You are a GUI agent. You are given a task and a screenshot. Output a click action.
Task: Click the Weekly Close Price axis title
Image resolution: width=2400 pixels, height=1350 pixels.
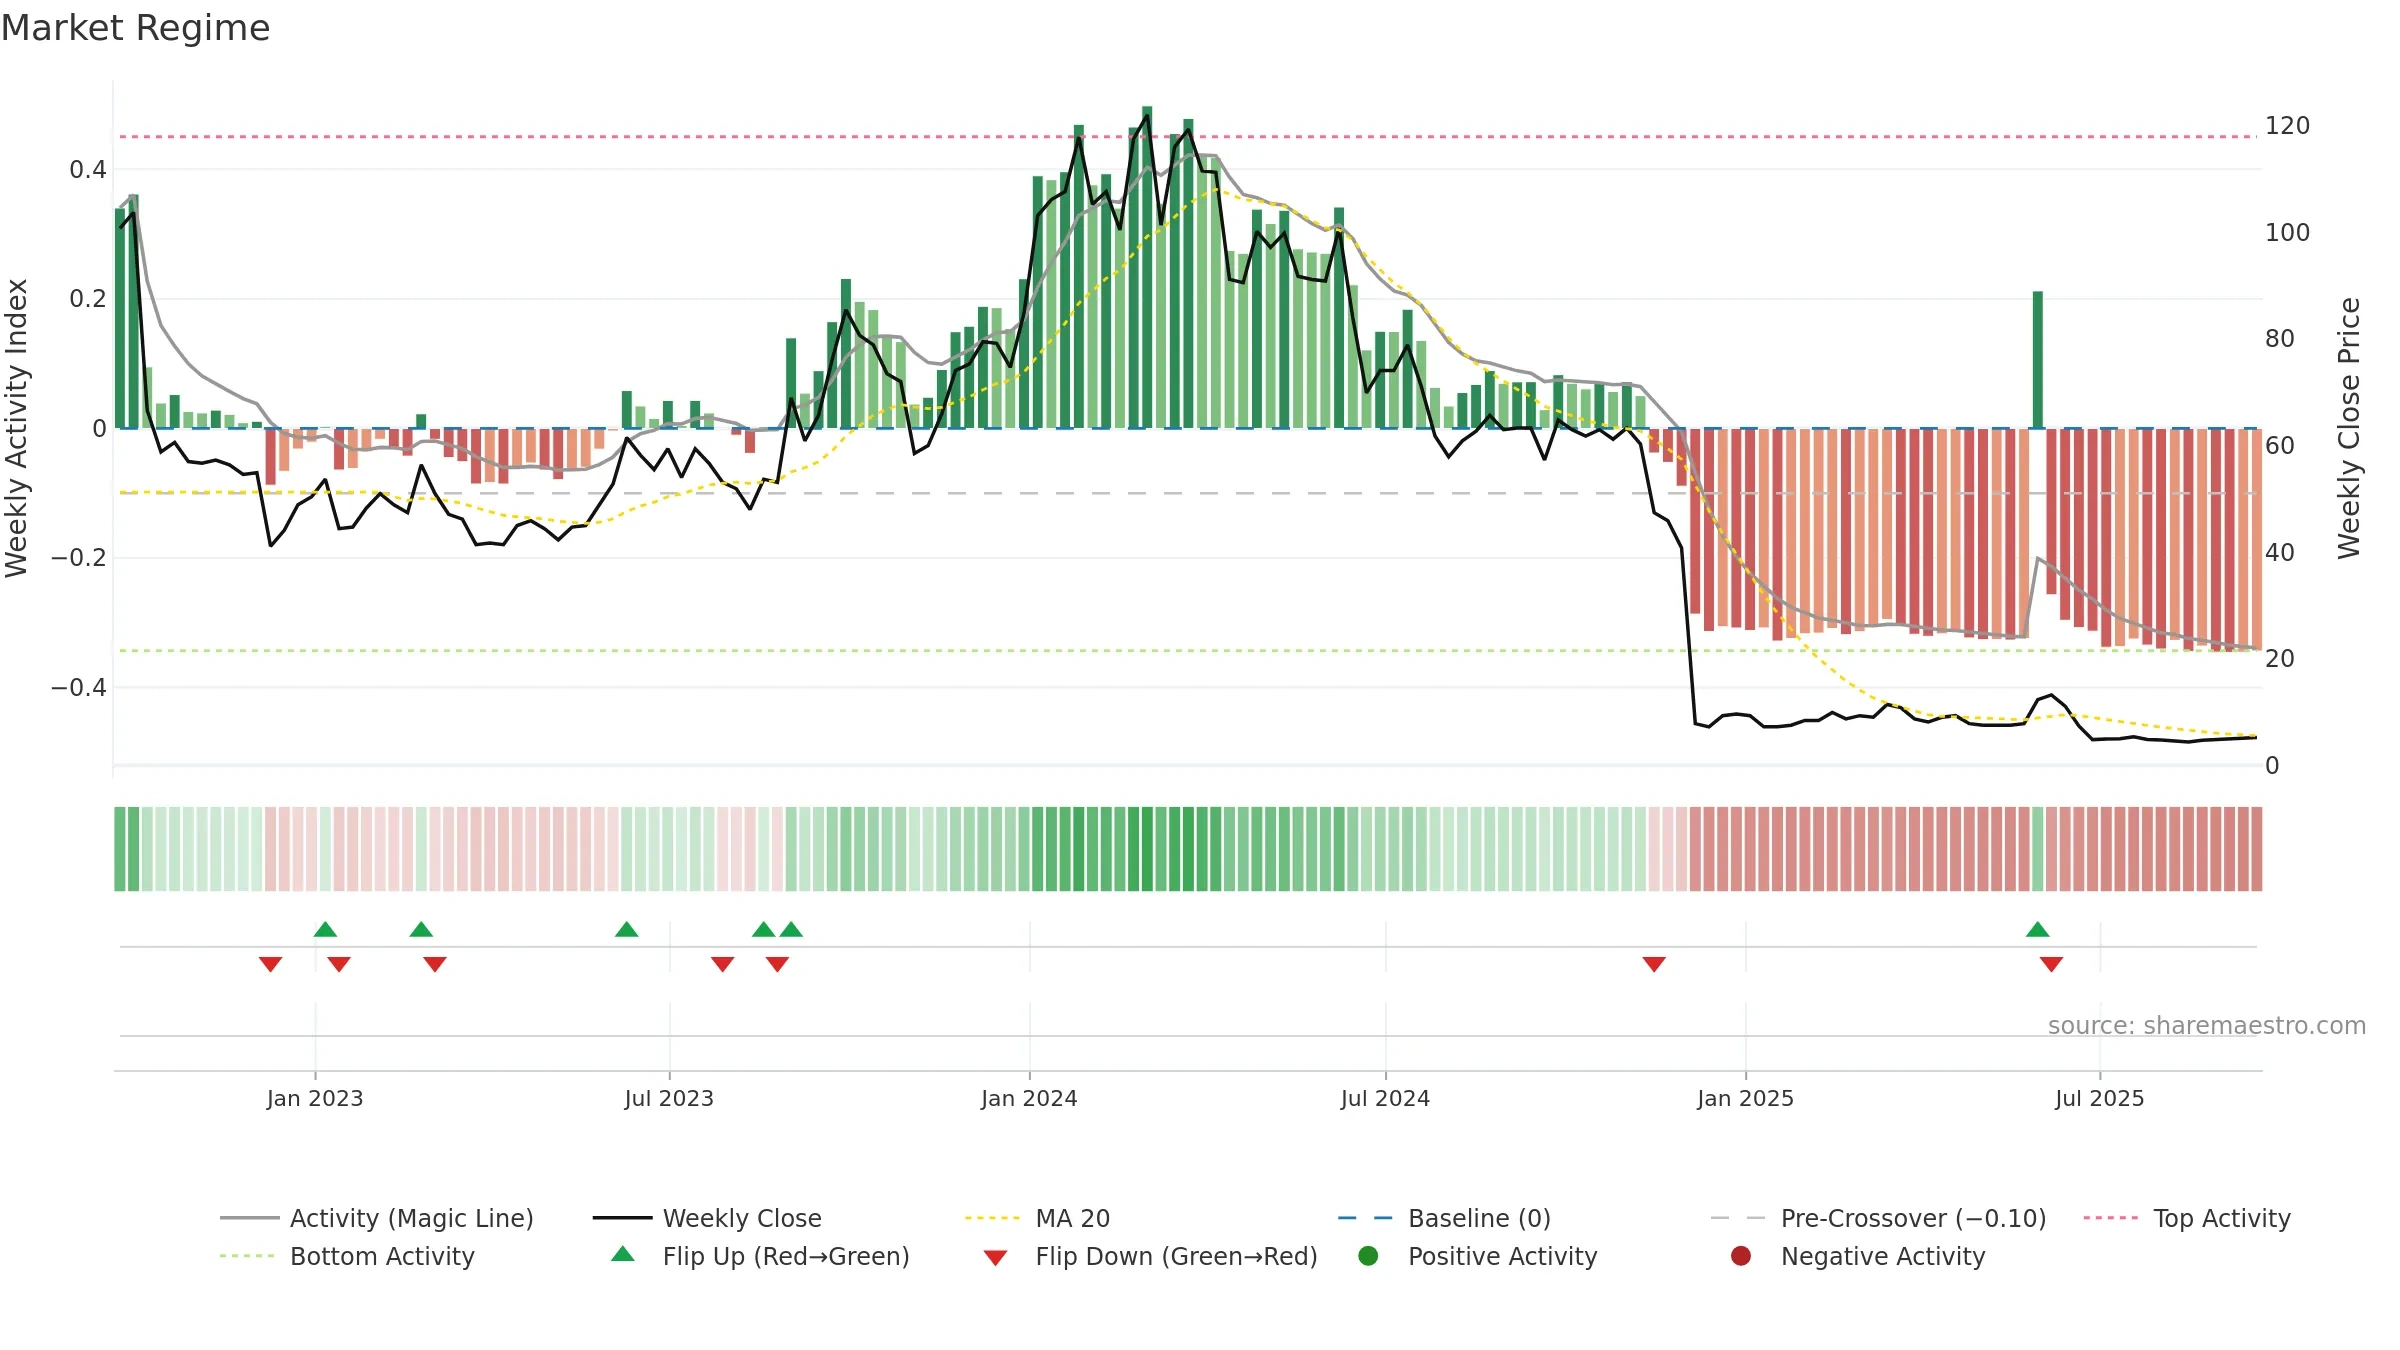(2349, 428)
